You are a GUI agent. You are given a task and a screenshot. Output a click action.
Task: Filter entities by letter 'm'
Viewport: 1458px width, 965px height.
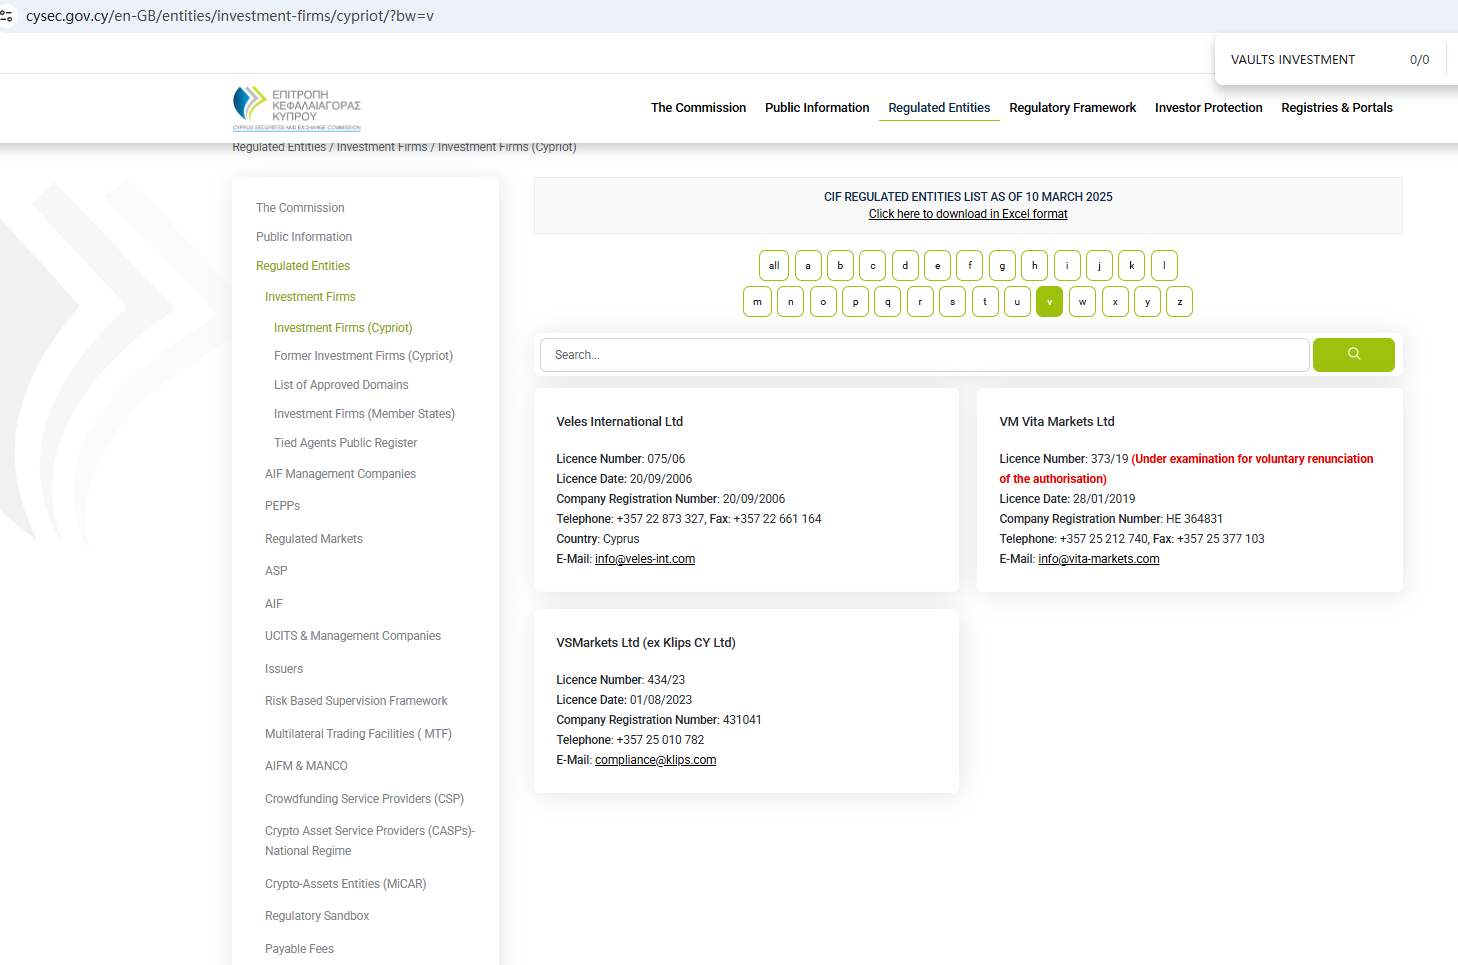coord(757,302)
